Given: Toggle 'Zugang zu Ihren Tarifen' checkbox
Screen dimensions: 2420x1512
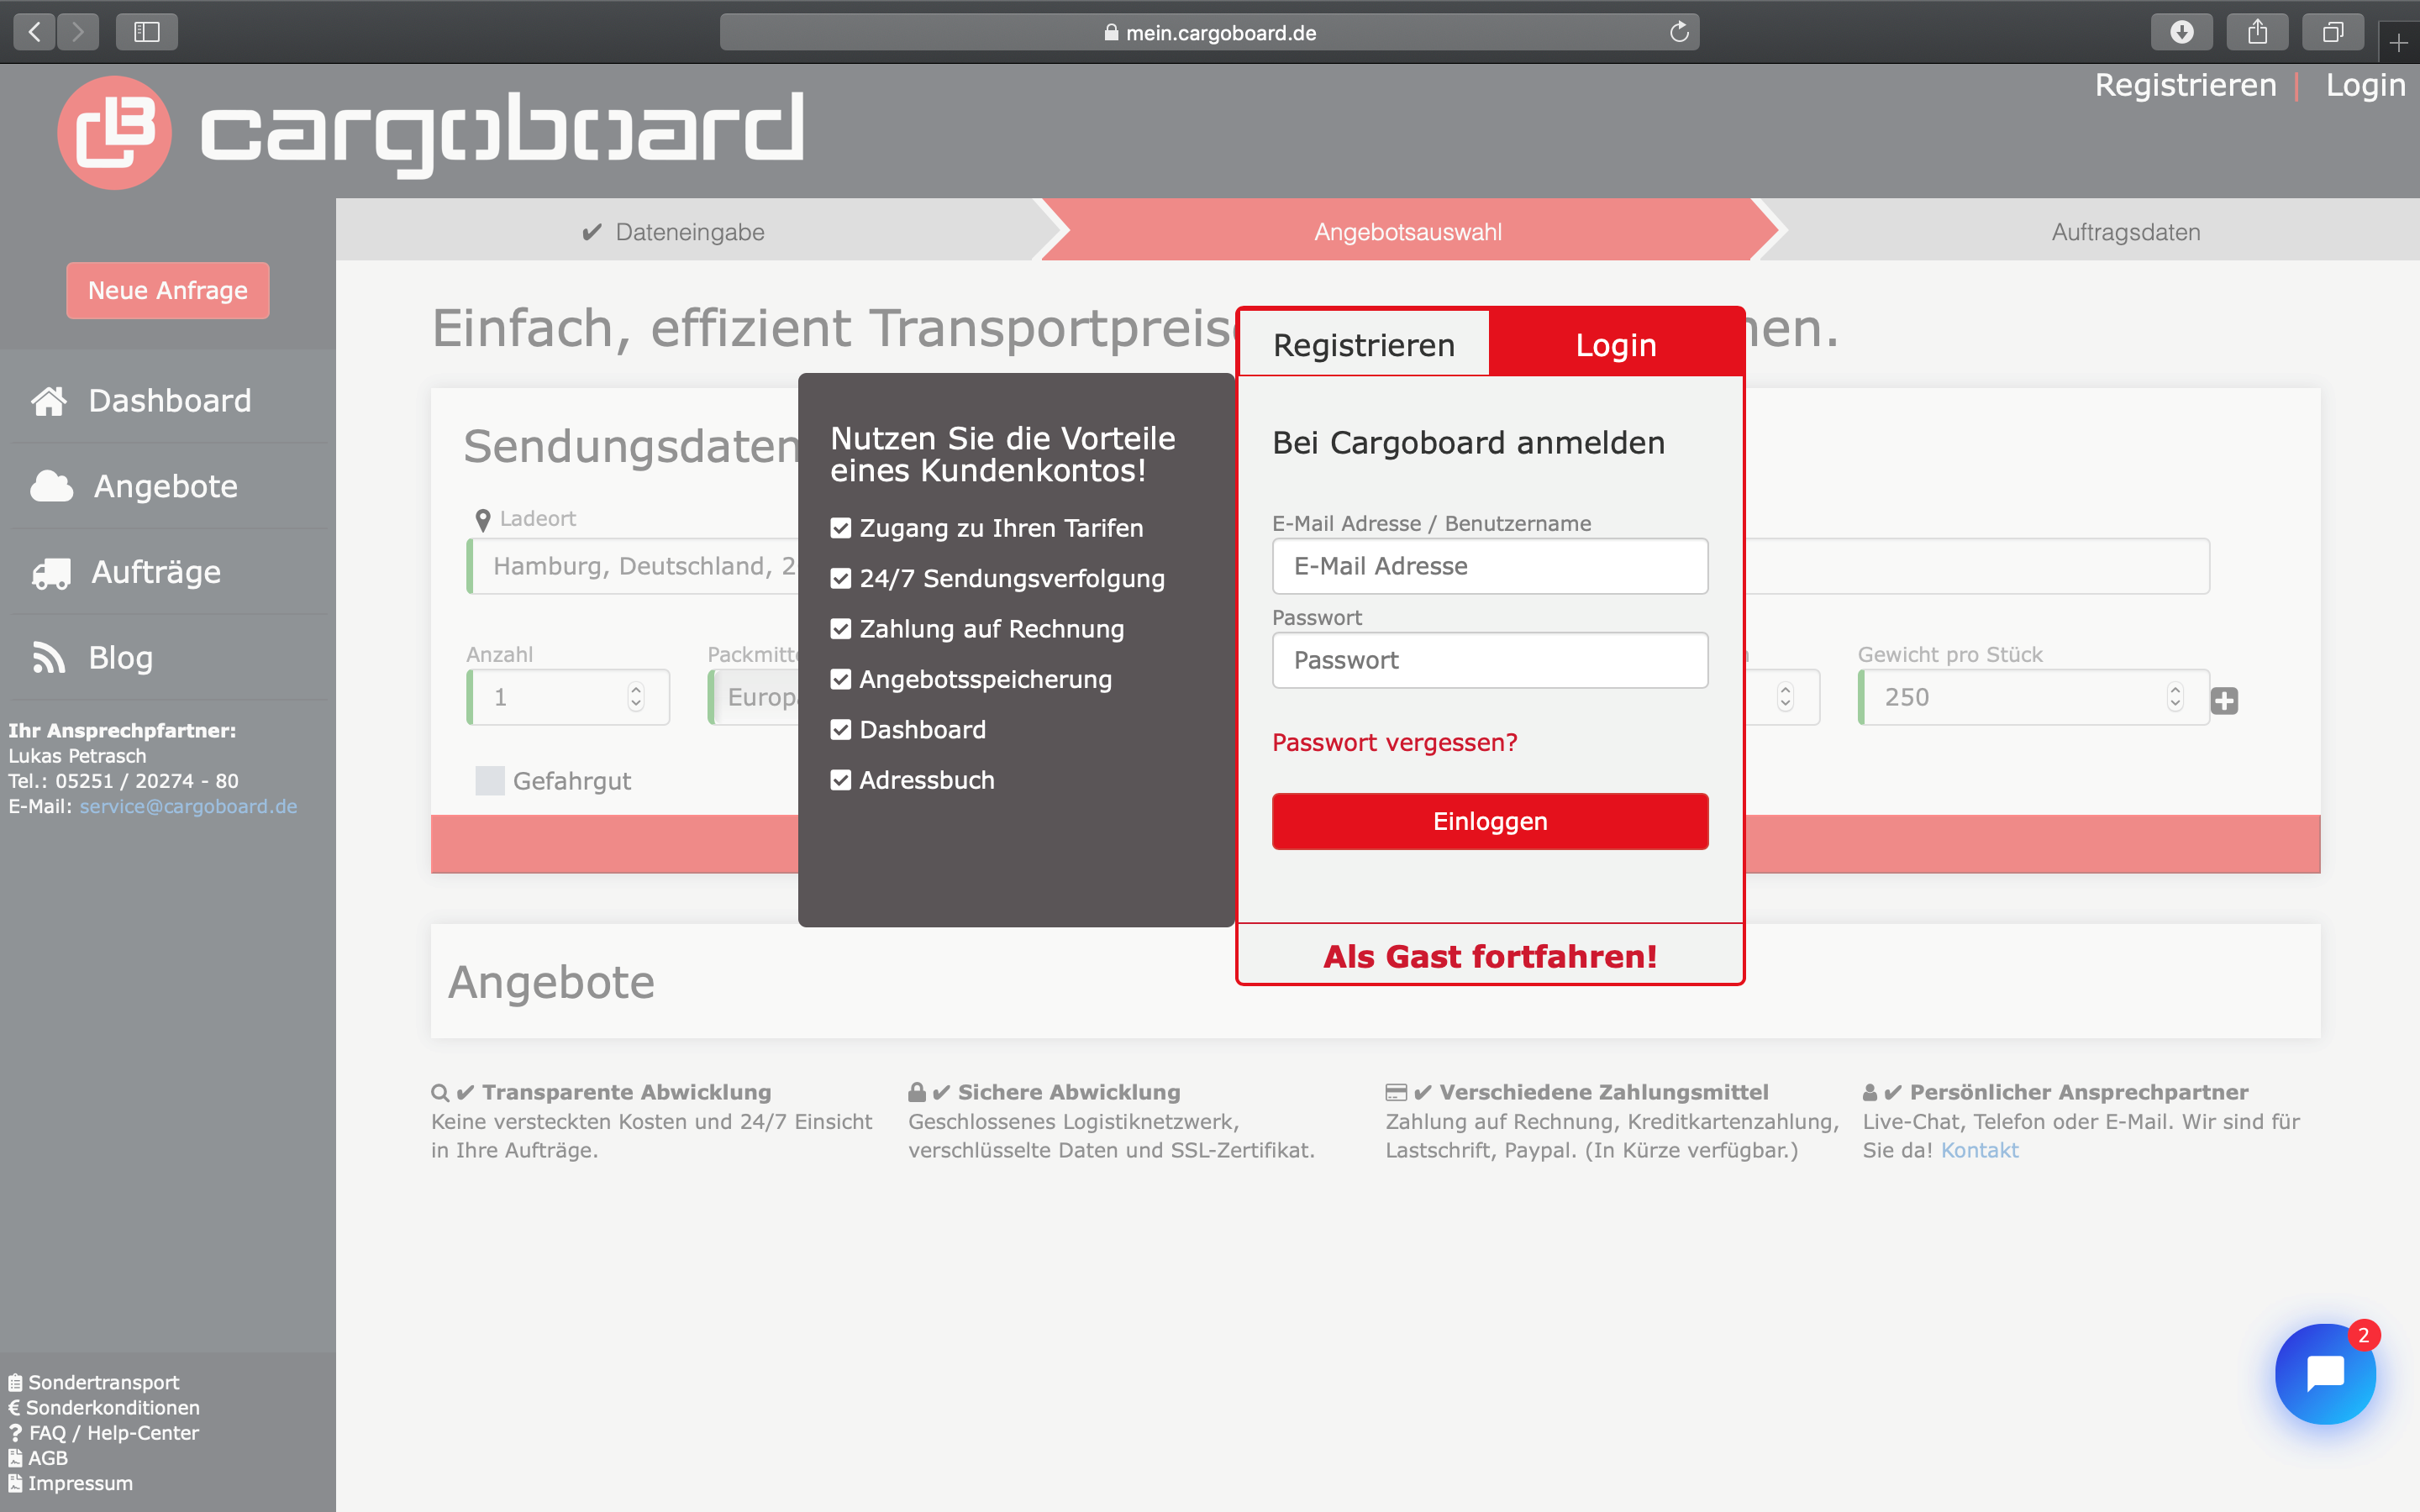Looking at the screenshot, I should pos(841,529).
